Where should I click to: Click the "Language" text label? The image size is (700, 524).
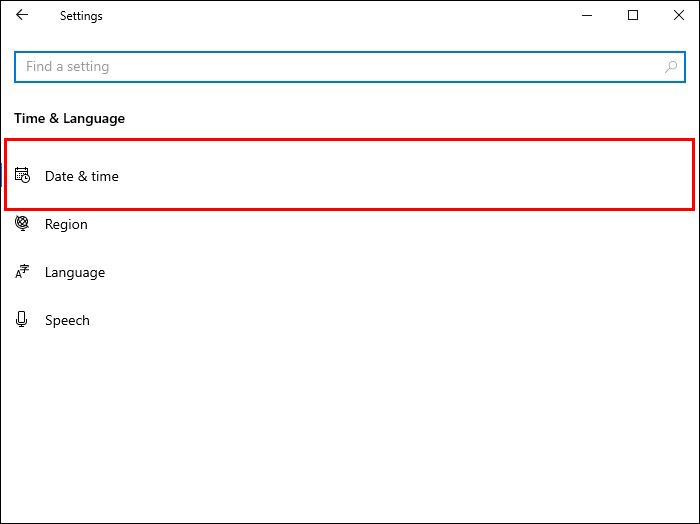(75, 272)
